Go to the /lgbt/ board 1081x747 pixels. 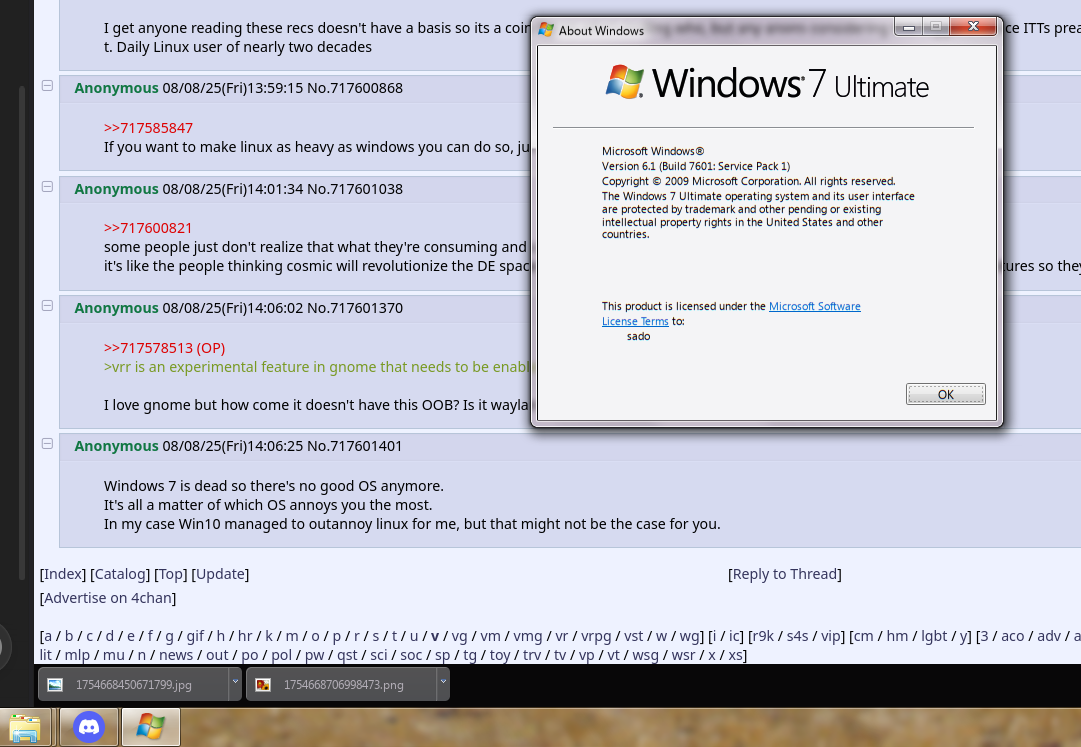click(933, 636)
